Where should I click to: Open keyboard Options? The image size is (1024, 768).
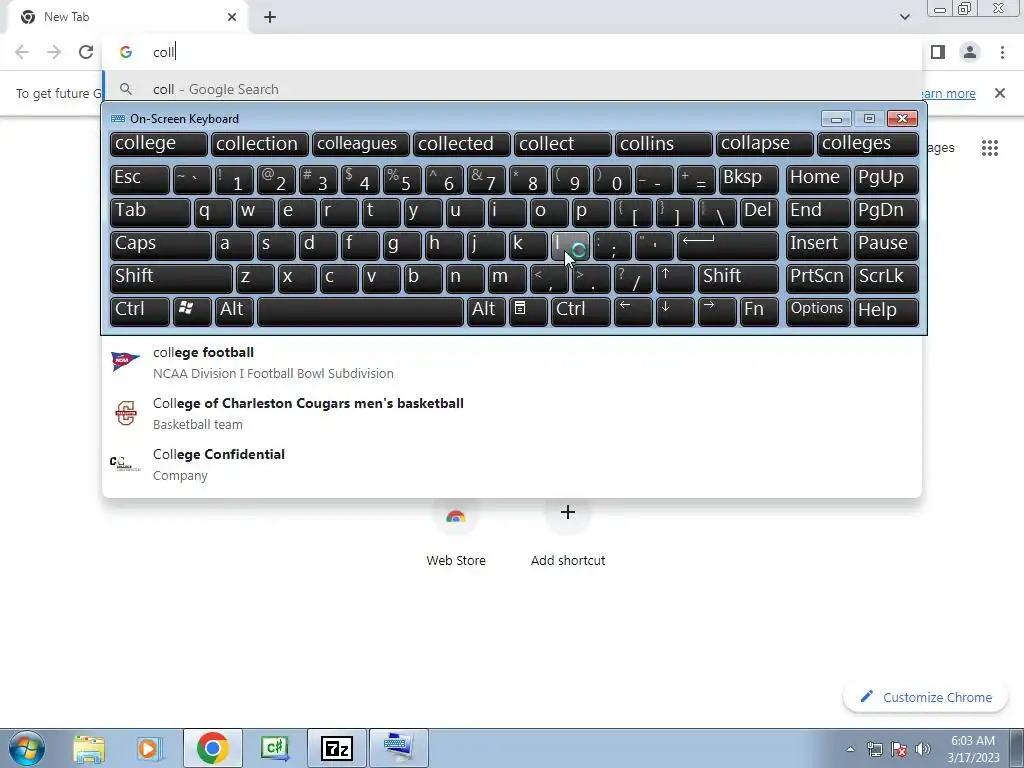tap(818, 310)
